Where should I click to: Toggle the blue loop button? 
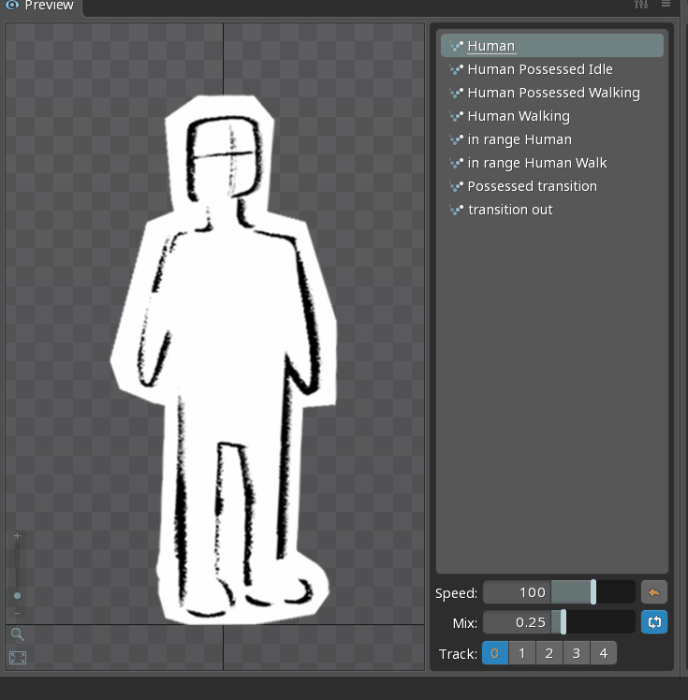click(654, 622)
